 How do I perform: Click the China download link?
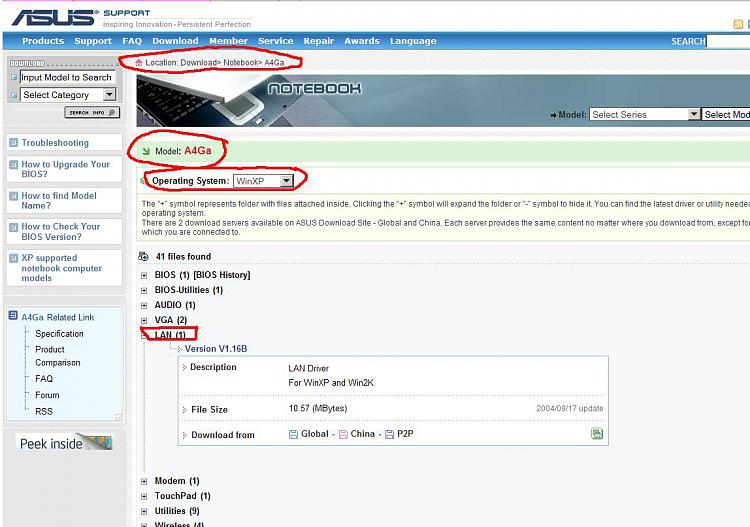363,434
